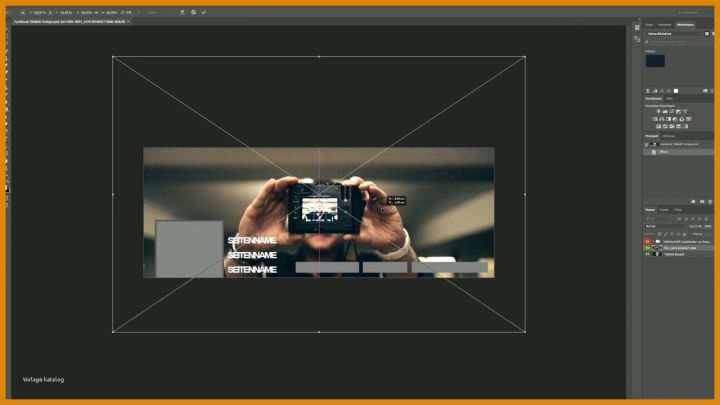
Task: Toggle visibility of the middle layer
Action: [x=647, y=248]
